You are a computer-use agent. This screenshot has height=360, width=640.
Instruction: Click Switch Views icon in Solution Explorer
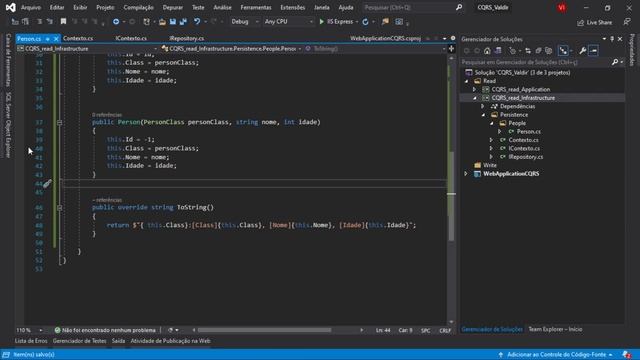(498, 51)
